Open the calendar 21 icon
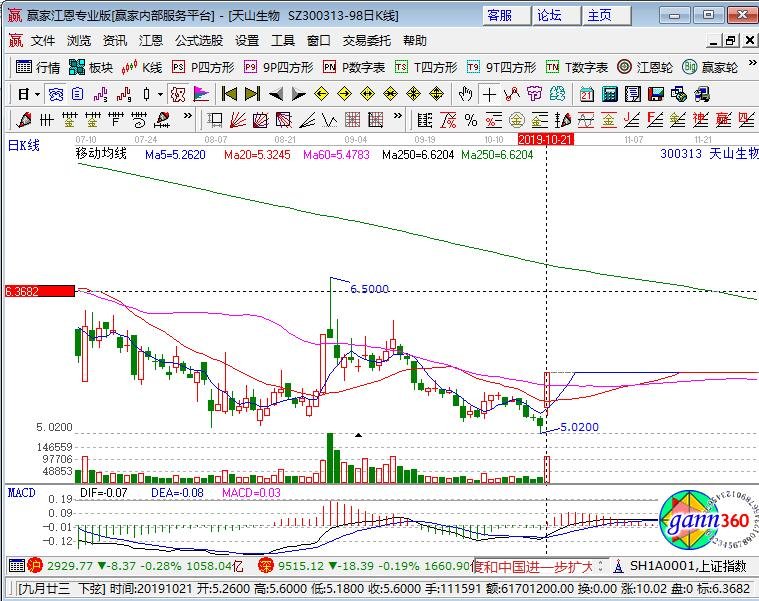This screenshot has height=601, width=759. click(x=587, y=94)
